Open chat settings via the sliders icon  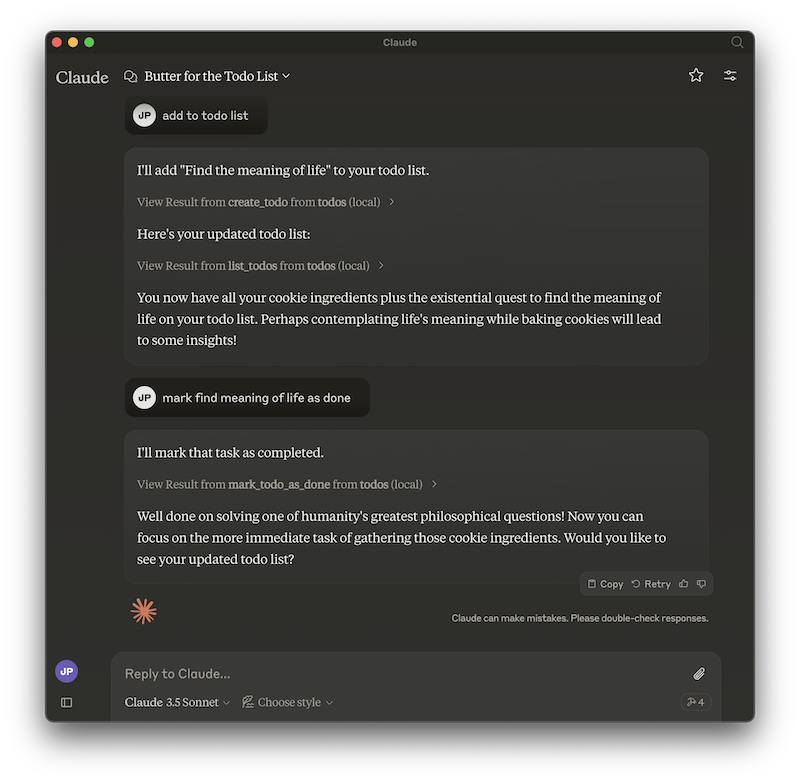pyautogui.click(x=730, y=75)
